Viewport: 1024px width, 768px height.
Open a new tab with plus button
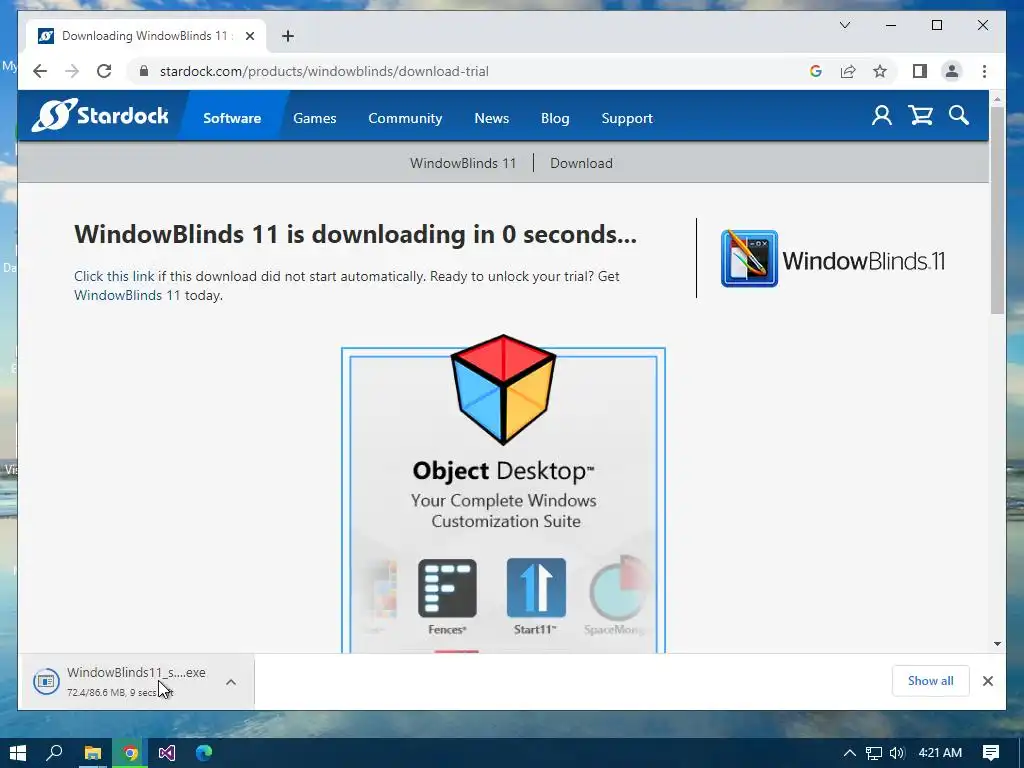pos(288,36)
